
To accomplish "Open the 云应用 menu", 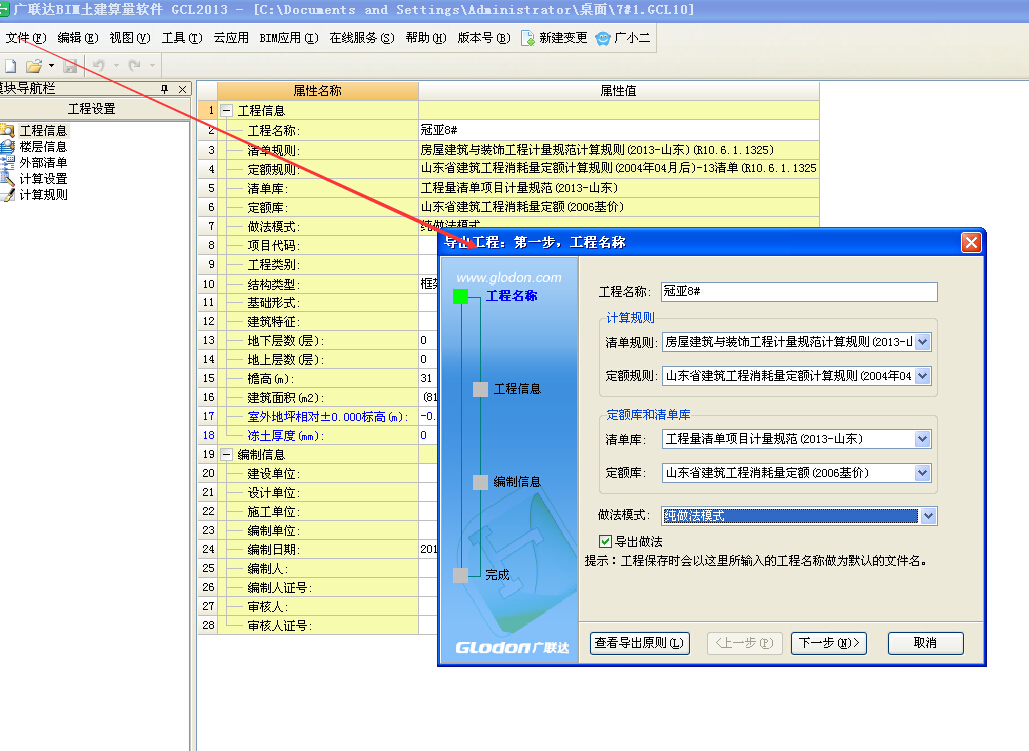I will [x=231, y=37].
